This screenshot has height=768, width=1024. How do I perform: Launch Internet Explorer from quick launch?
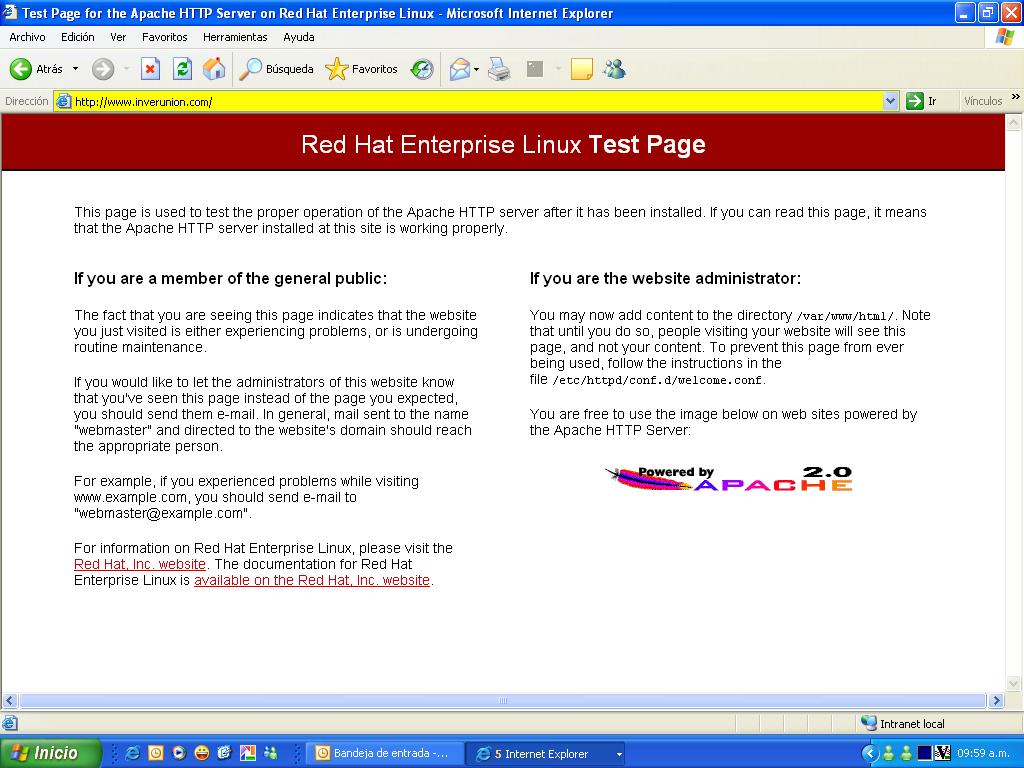(133, 753)
